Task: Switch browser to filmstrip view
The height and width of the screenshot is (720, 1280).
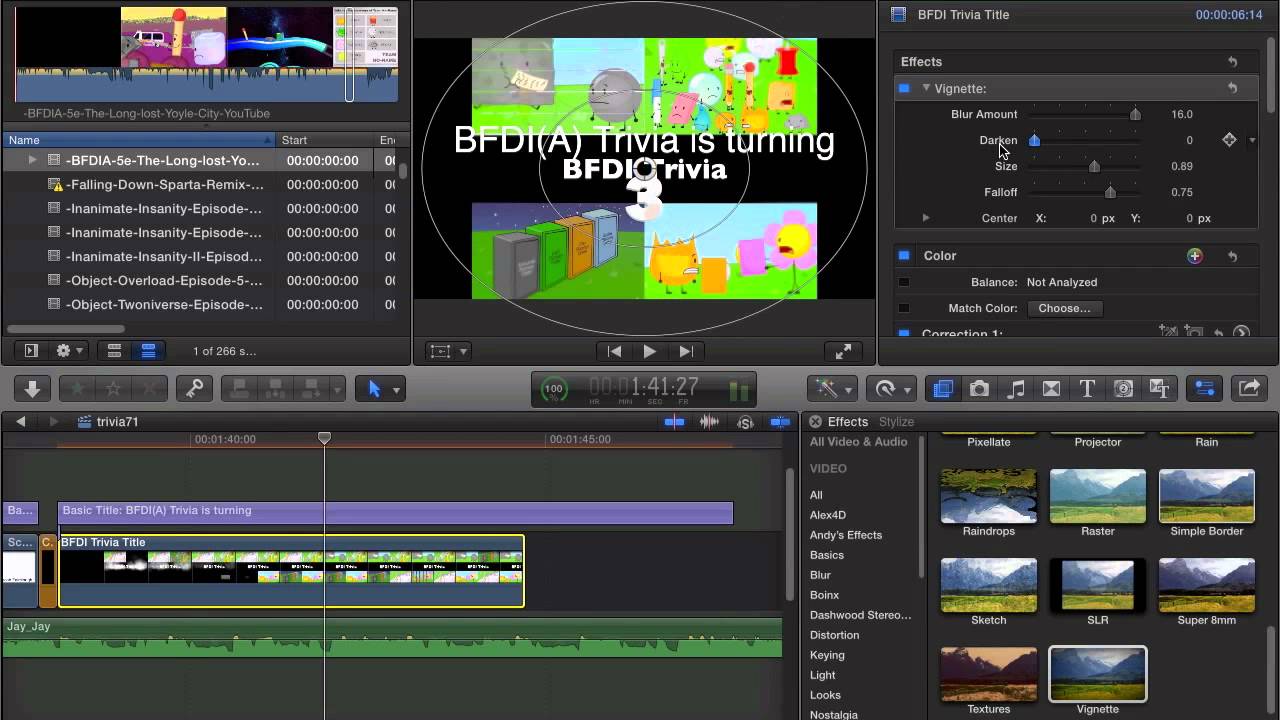Action: pyautogui.click(x=114, y=351)
